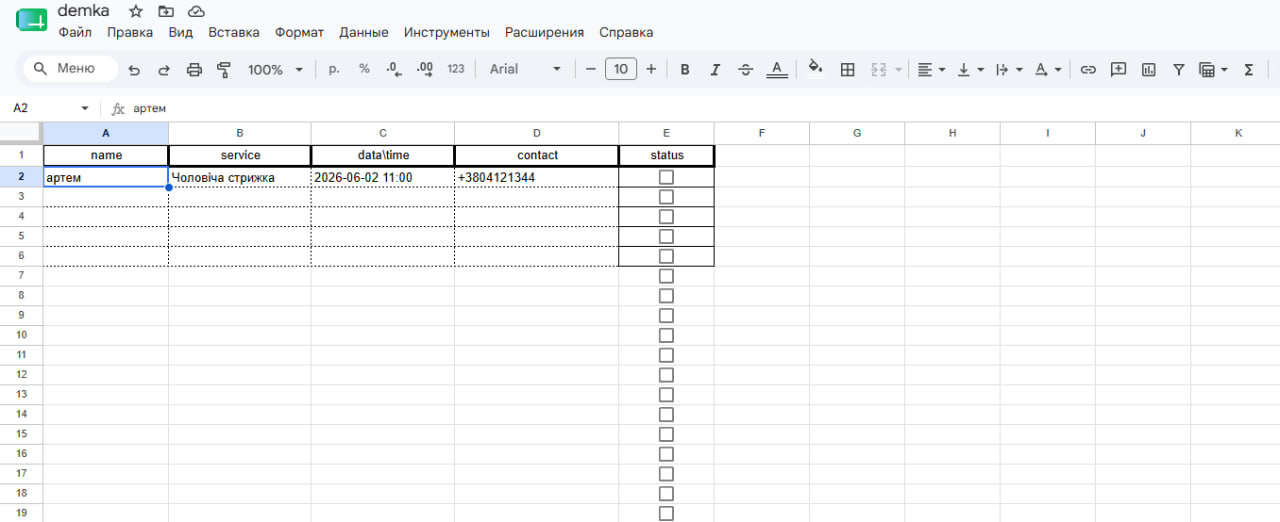
Task: Tick the status checkbox in row 4
Action: 666,217
